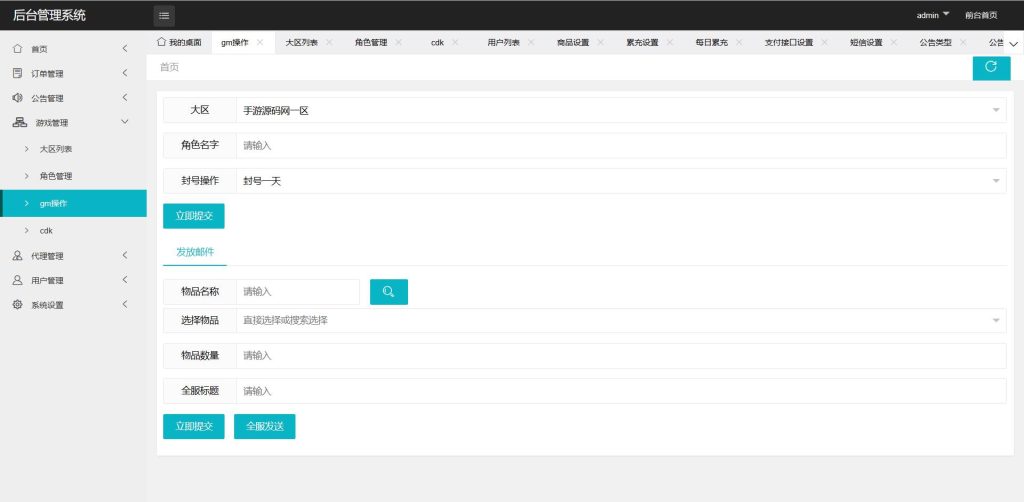Viewport: 1024px width, 502px height.
Task: Click the home icon next to 首页
Action: click(18, 49)
